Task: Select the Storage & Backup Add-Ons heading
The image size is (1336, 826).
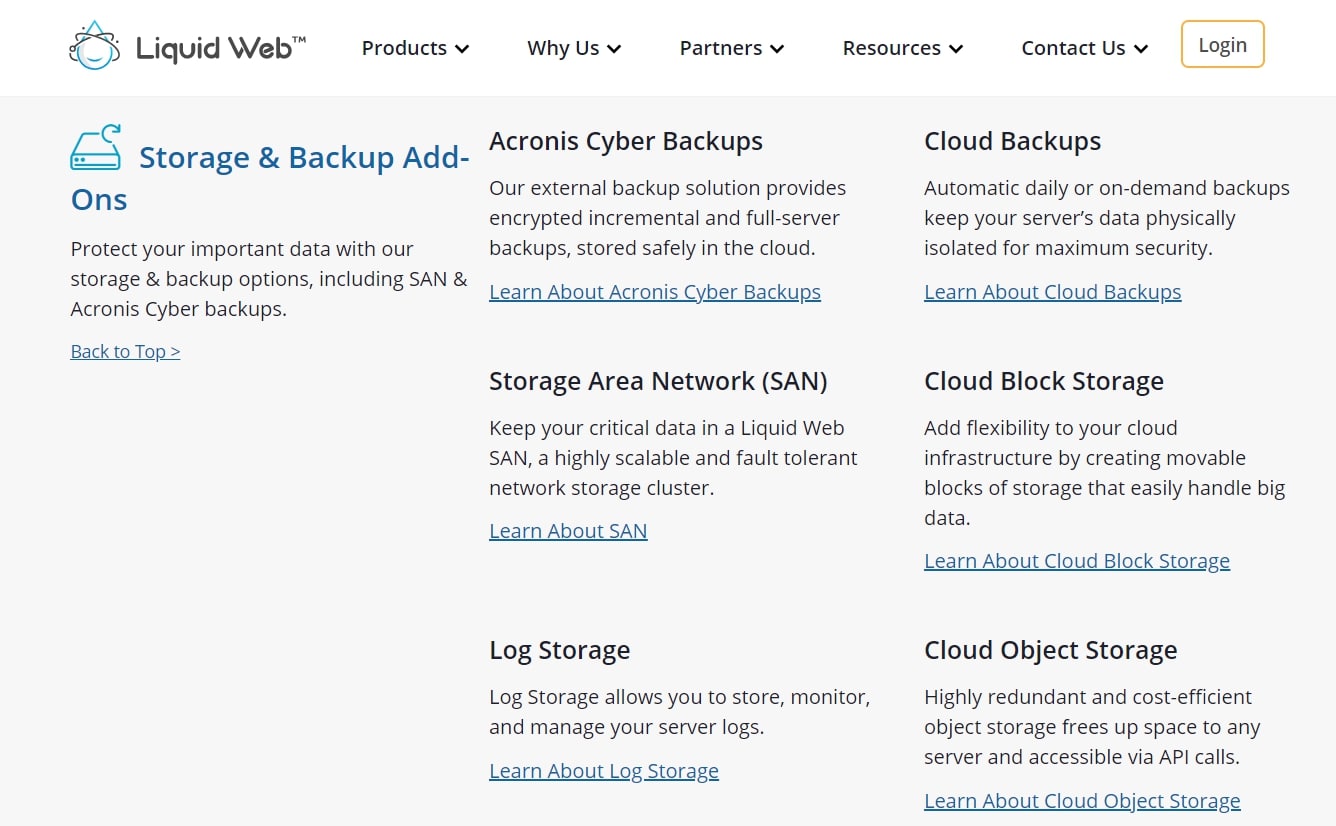Action: [270, 178]
